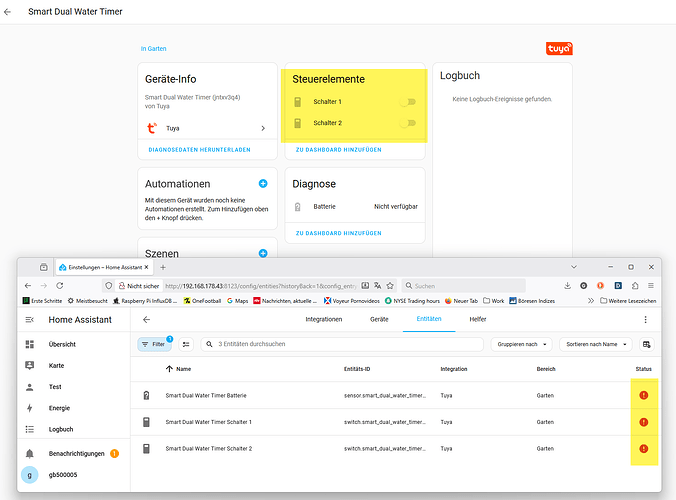676x500 pixels.
Task: Reload the browser page
Action: click(x=60, y=285)
